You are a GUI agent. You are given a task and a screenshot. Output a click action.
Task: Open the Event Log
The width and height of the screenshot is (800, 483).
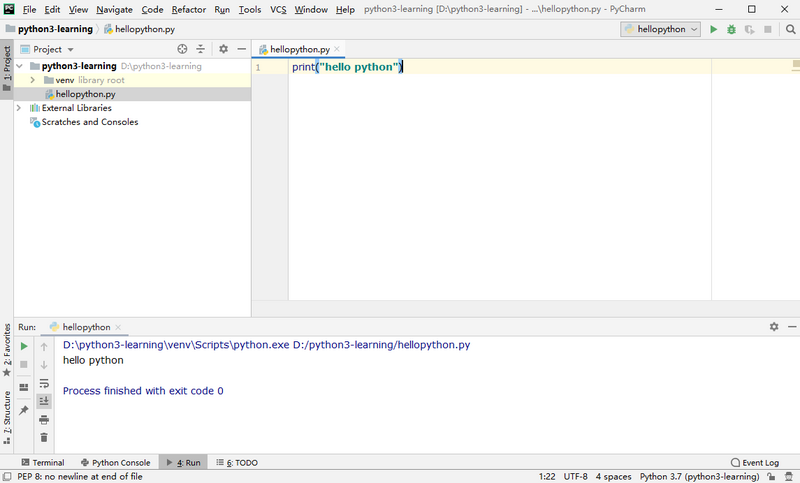[755, 463]
